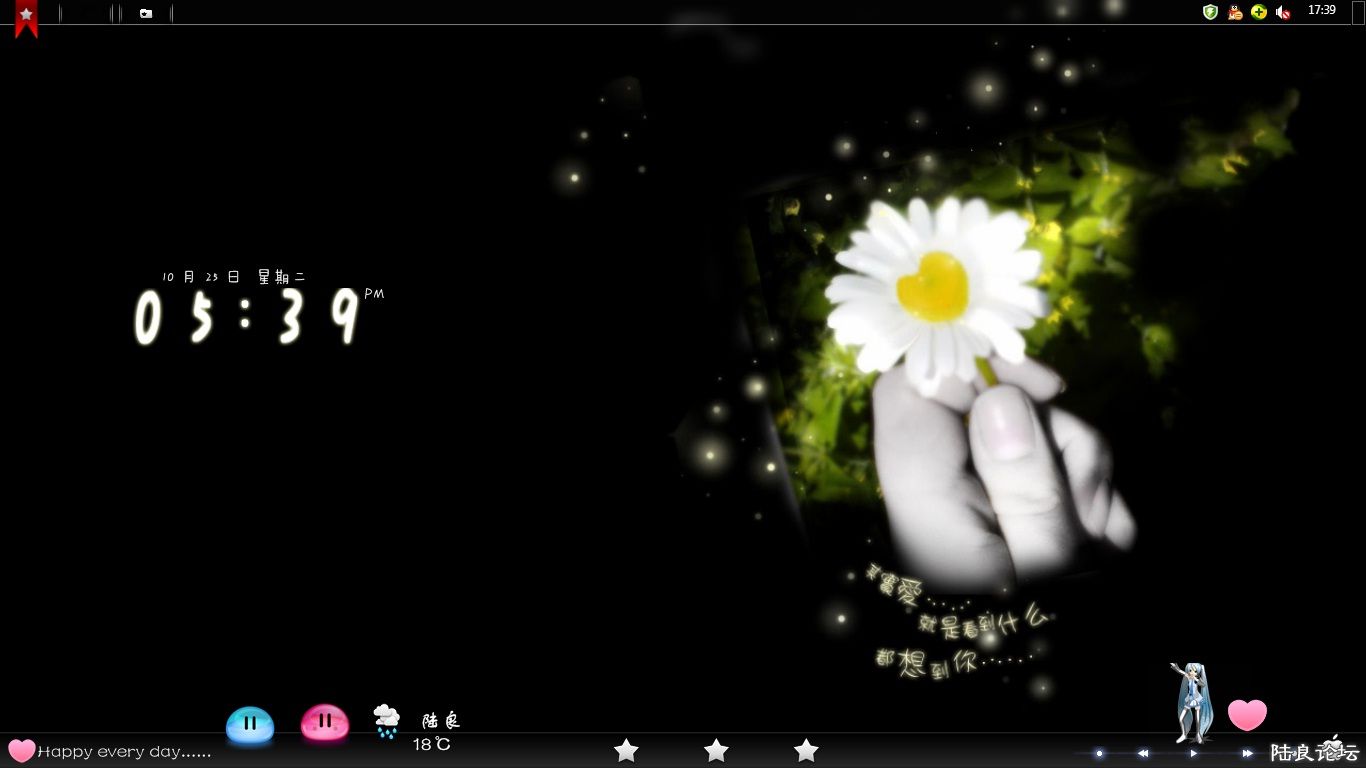Open the star folder in the top bar
The height and width of the screenshot is (768, 1366).
pos(146,13)
